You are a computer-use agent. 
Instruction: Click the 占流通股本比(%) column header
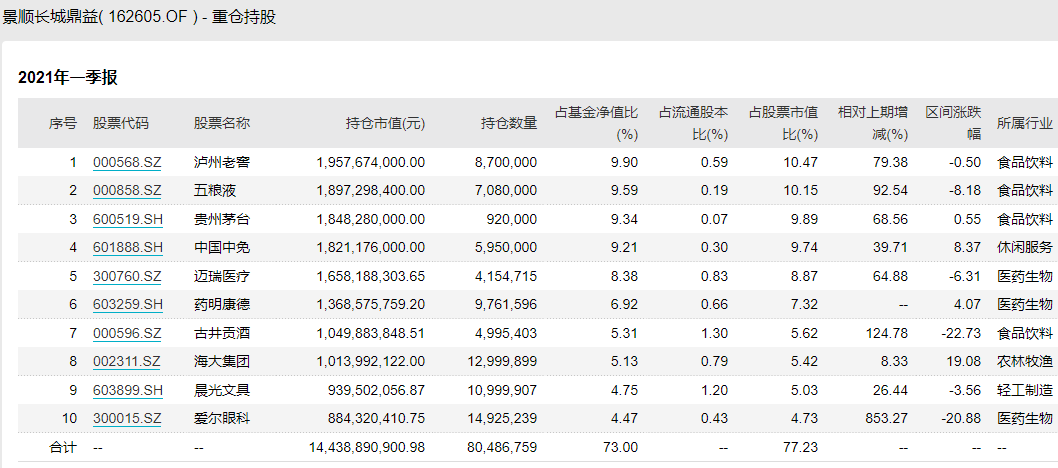(694, 123)
